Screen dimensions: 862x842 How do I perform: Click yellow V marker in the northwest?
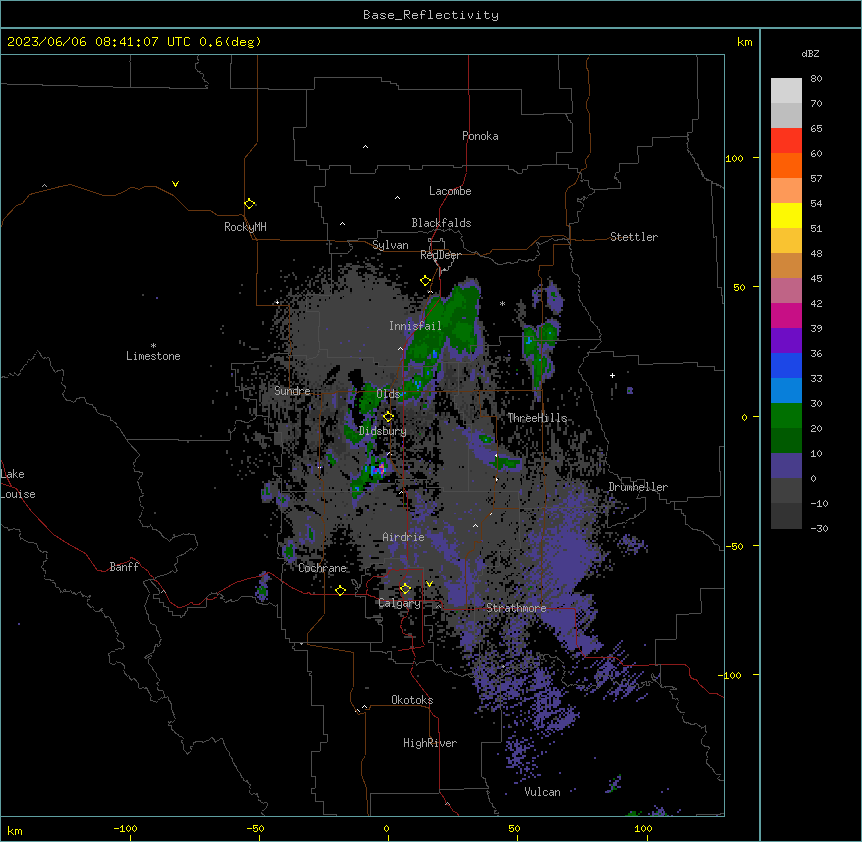pyautogui.click(x=175, y=184)
